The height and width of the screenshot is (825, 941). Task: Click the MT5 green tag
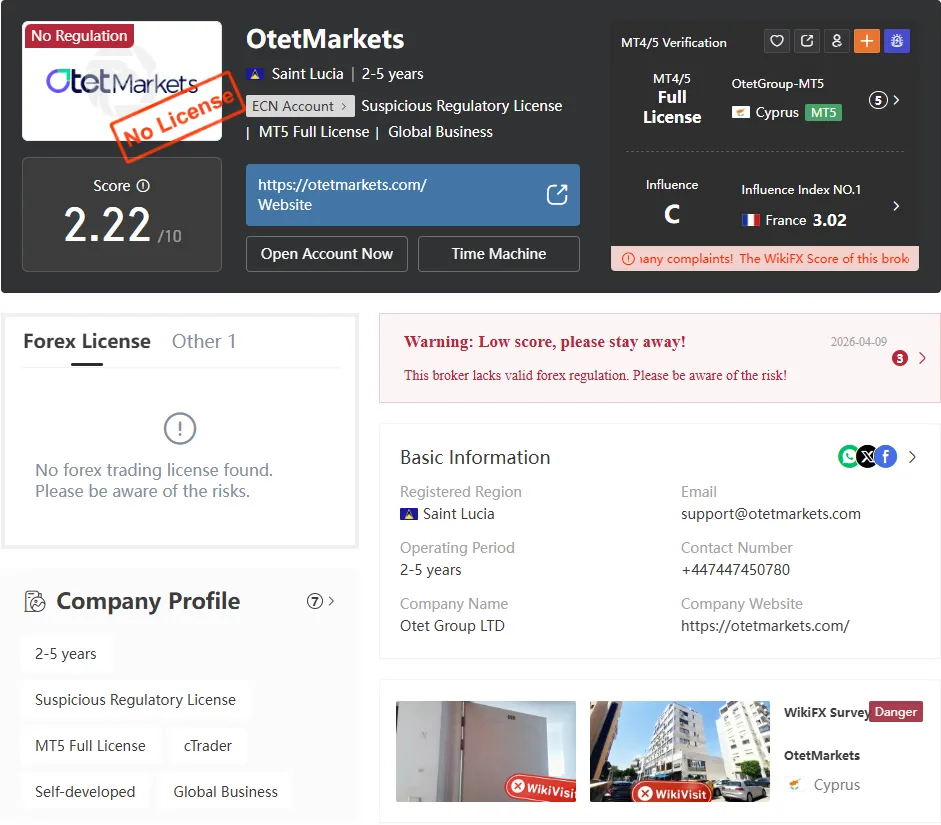(x=823, y=112)
